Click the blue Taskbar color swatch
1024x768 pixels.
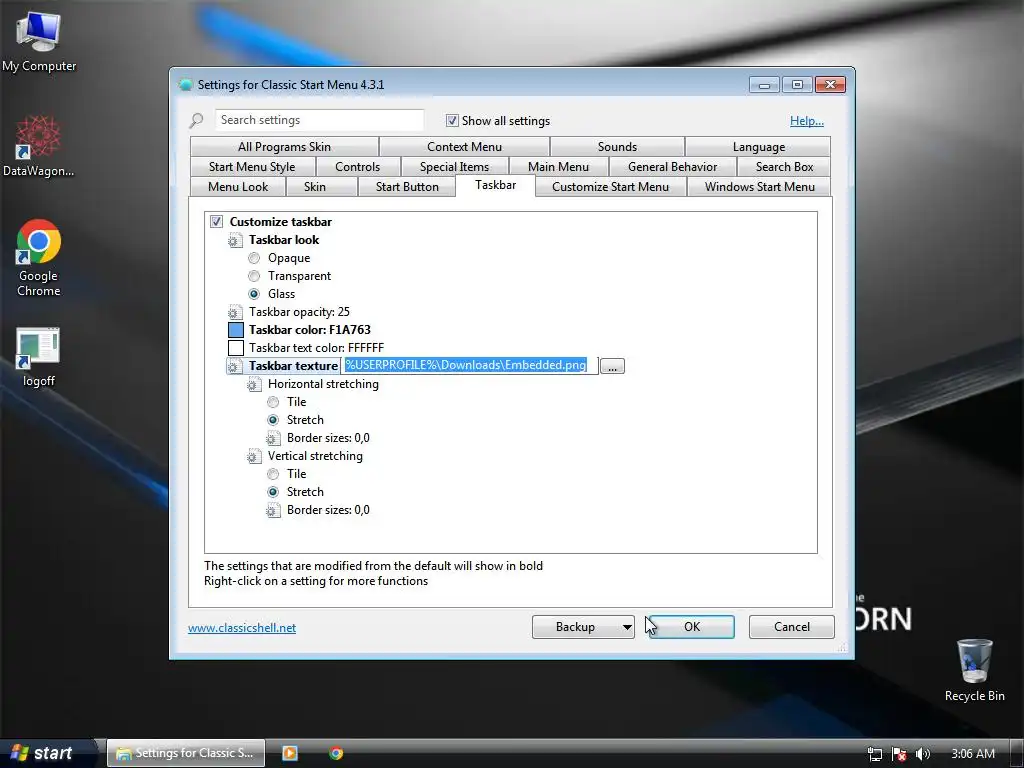236,330
